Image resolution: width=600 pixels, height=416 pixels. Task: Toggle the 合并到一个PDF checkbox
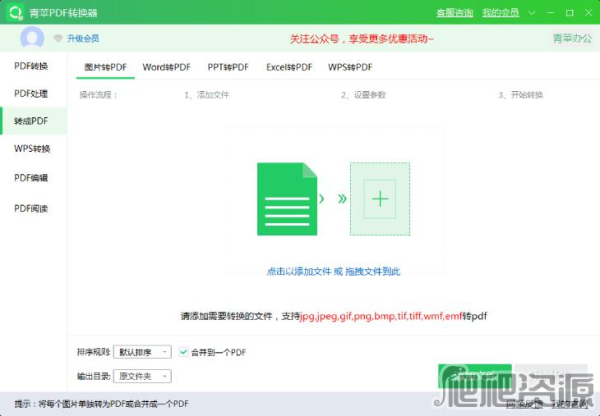coord(184,352)
